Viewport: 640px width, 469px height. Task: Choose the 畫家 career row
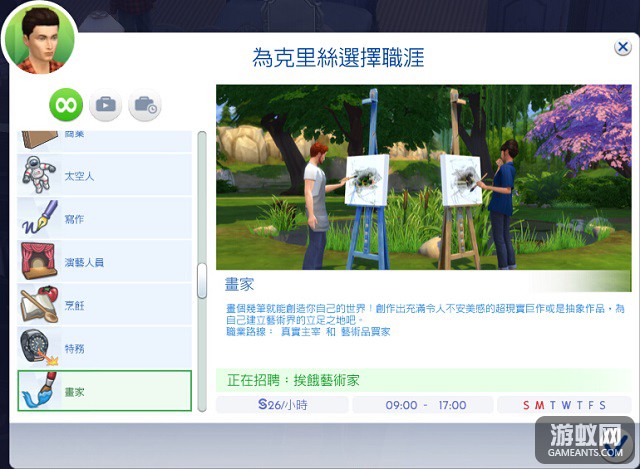click(x=104, y=391)
